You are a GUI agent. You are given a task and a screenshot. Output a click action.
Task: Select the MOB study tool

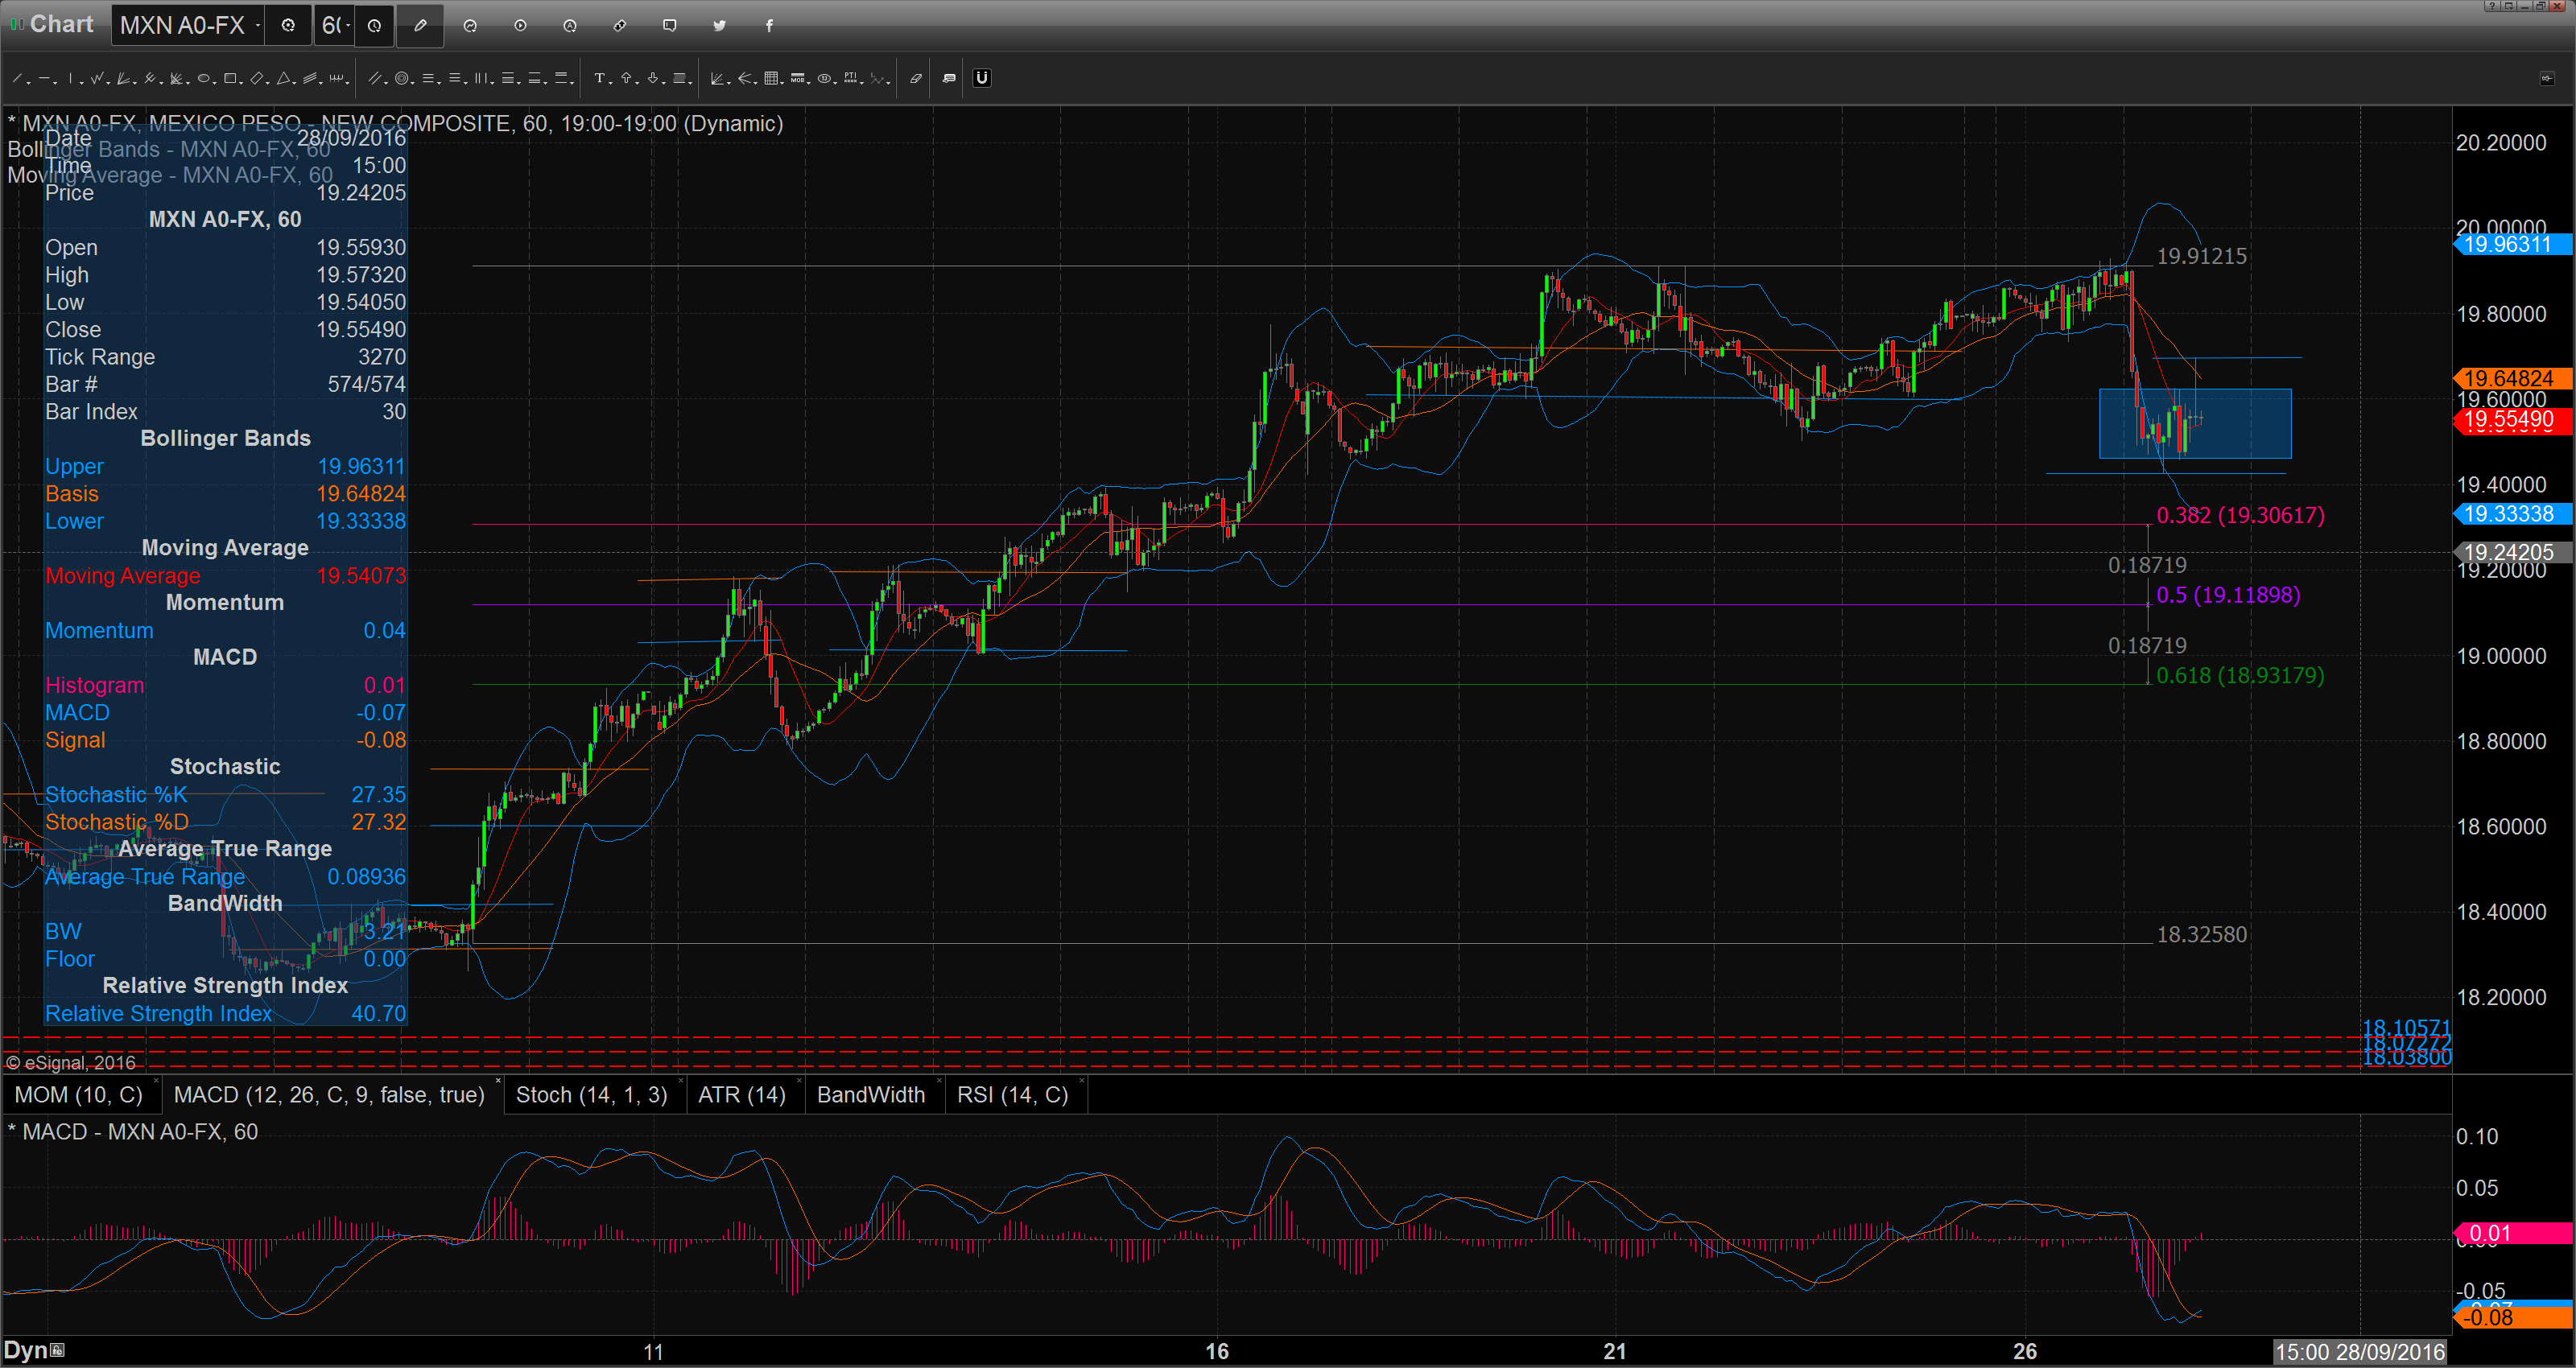[x=798, y=78]
